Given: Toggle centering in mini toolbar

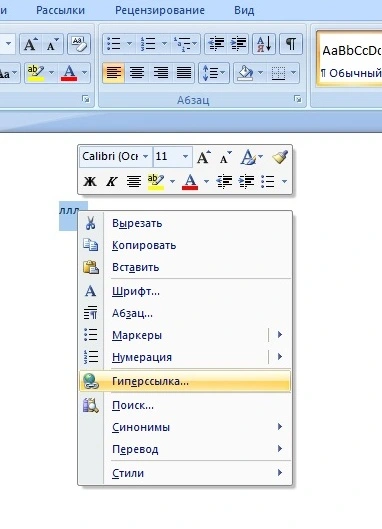Looking at the screenshot, I should pos(134,182).
